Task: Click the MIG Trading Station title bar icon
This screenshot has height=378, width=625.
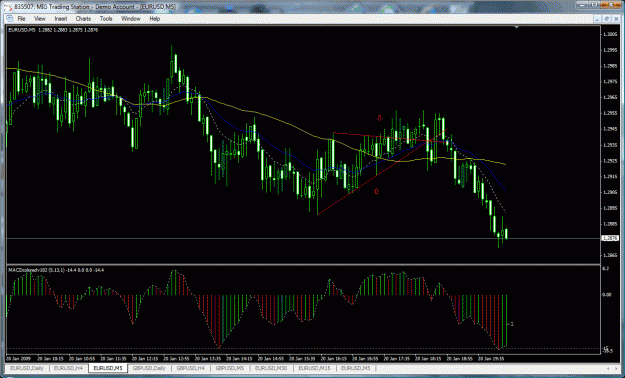Action: click(x=8, y=6)
